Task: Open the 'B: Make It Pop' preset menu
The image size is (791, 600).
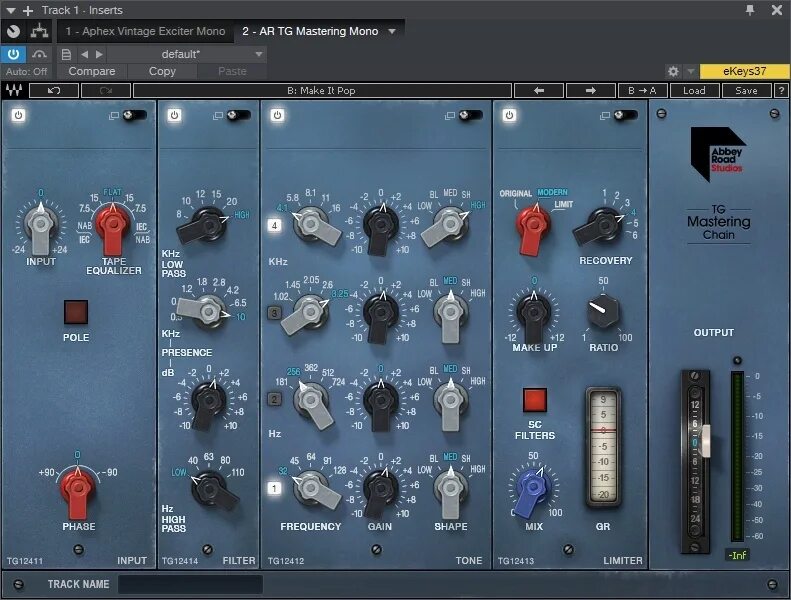Action: point(322,91)
